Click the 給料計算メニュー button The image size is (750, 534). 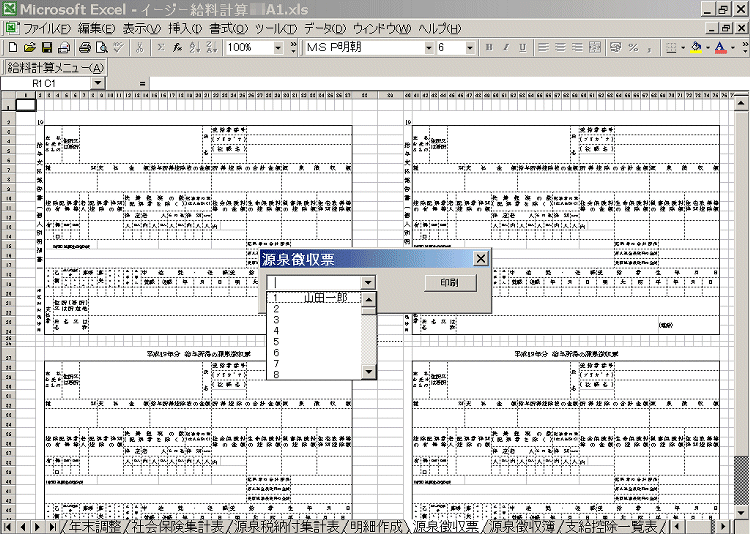55,67
